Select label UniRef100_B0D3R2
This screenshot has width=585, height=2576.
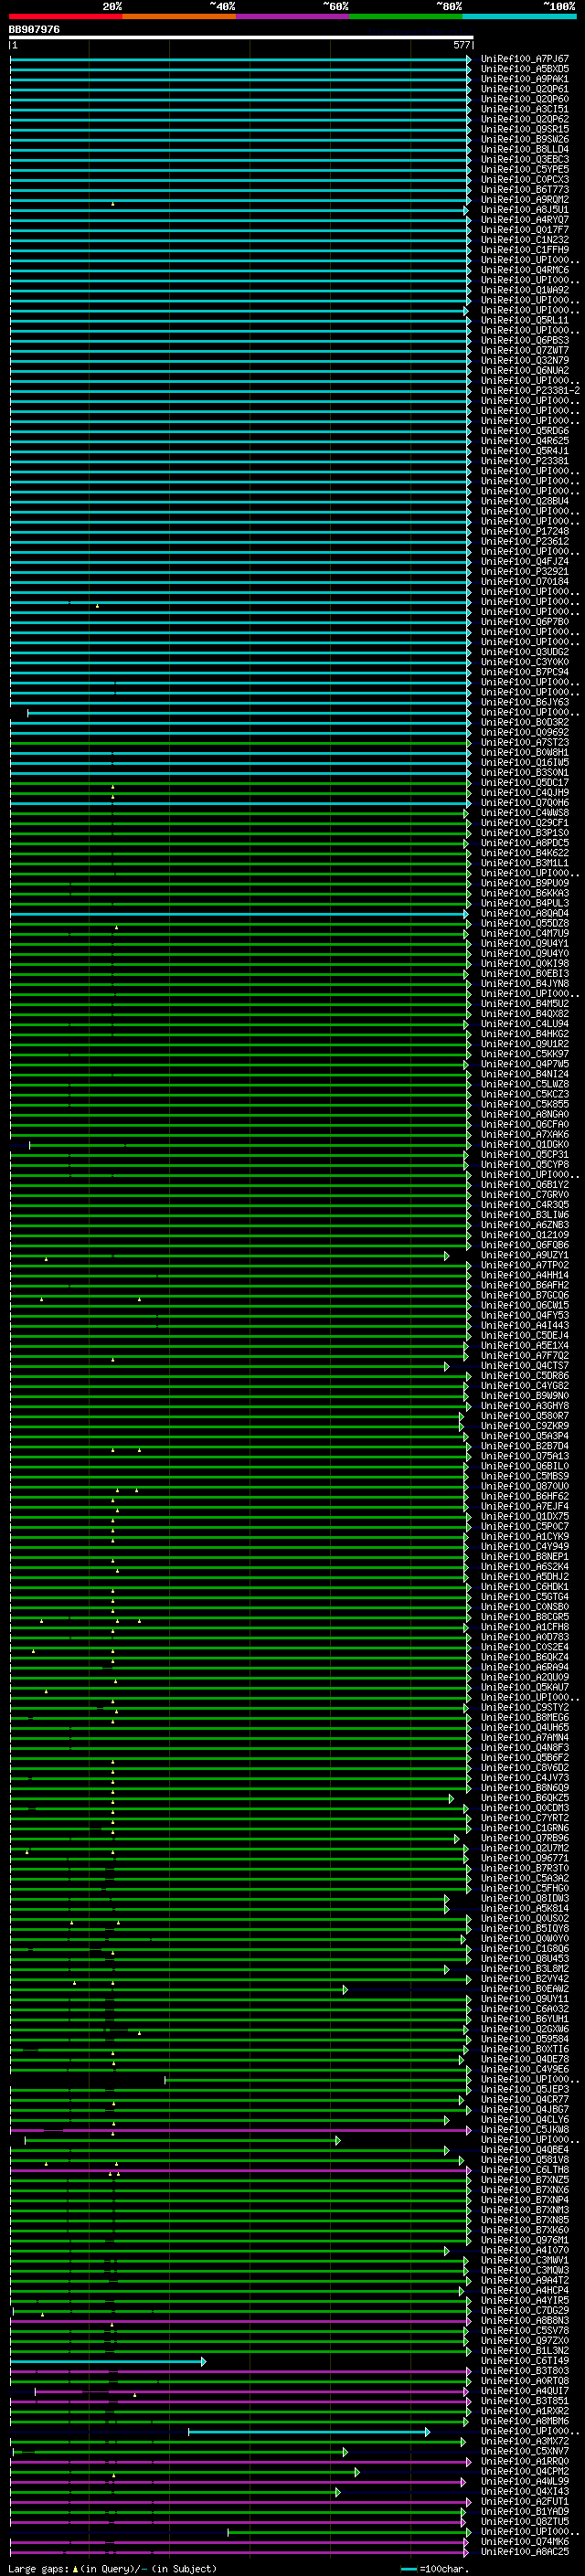(x=524, y=722)
